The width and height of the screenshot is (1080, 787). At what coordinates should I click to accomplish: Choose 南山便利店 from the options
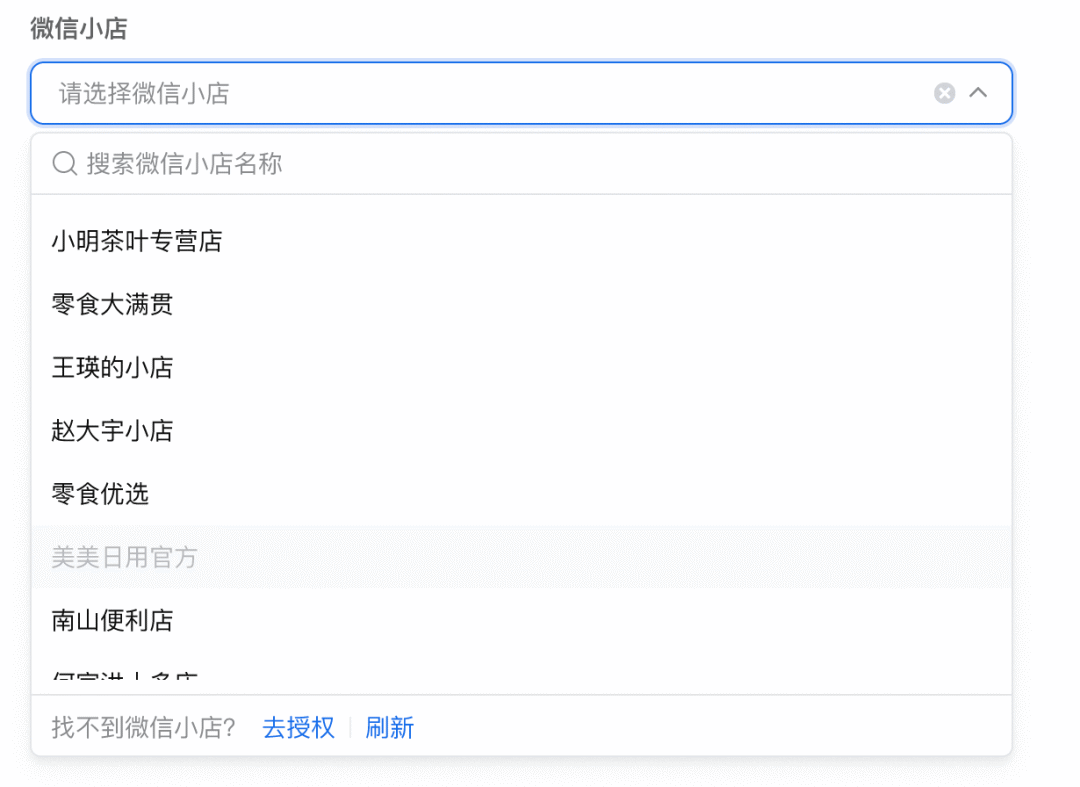(112, 620)
